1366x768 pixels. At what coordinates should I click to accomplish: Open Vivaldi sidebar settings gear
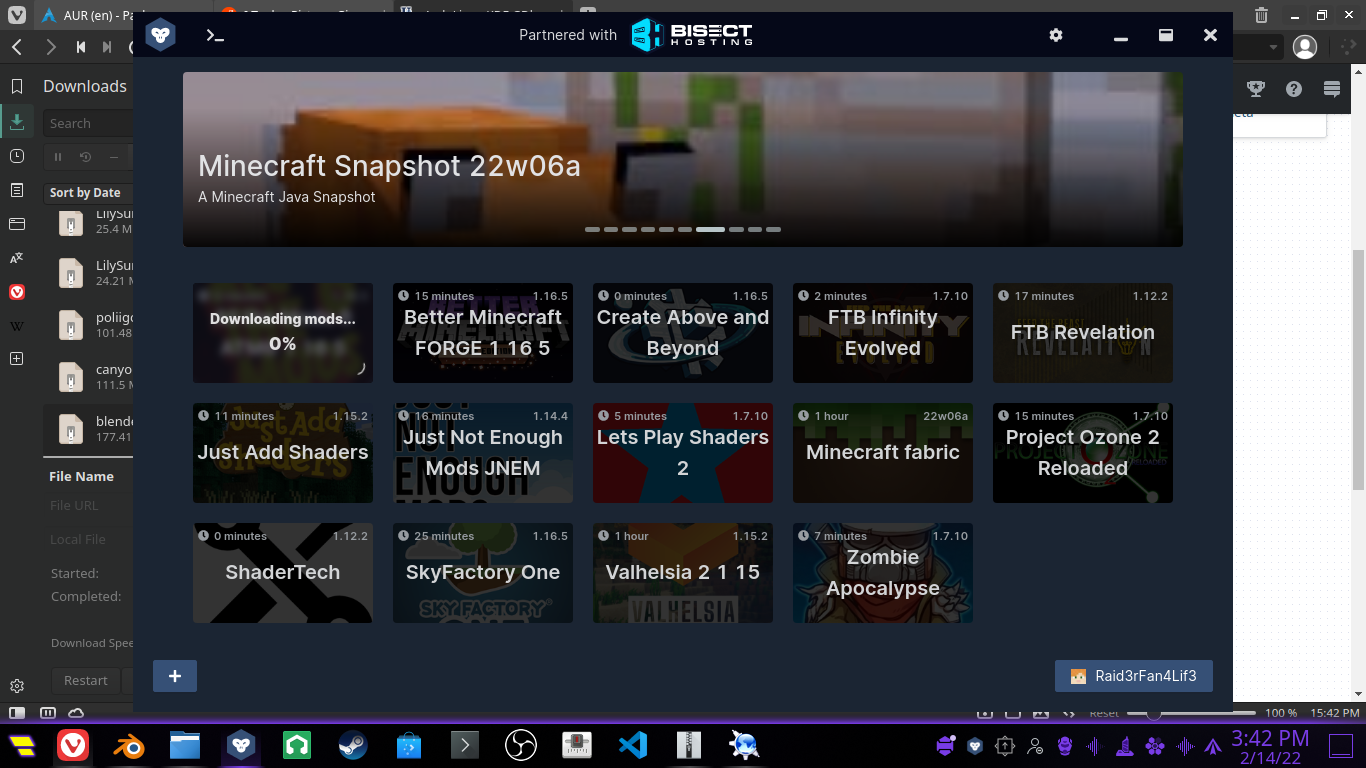[17, 686]
